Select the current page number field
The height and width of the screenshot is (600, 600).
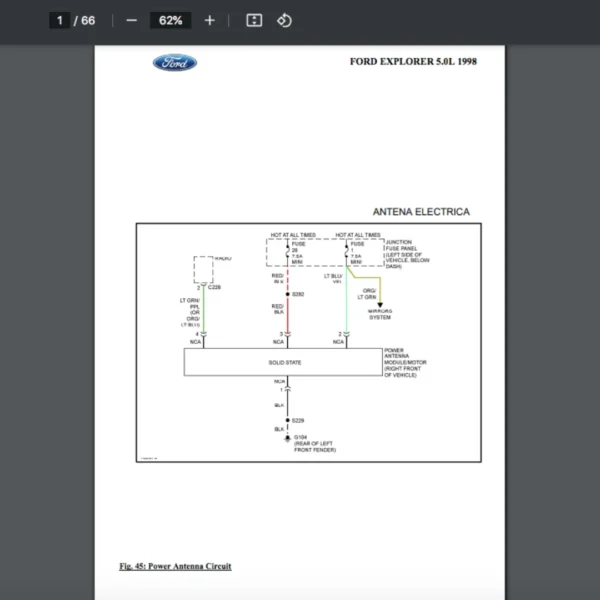click(x=60, y=20)
